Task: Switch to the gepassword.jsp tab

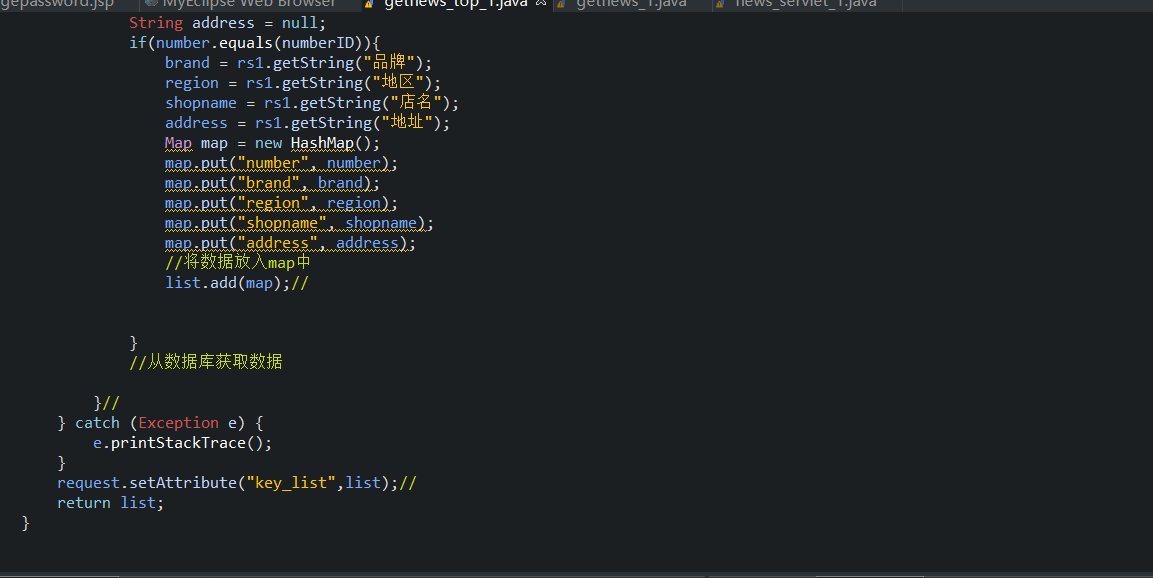Action: pos(58,4)
